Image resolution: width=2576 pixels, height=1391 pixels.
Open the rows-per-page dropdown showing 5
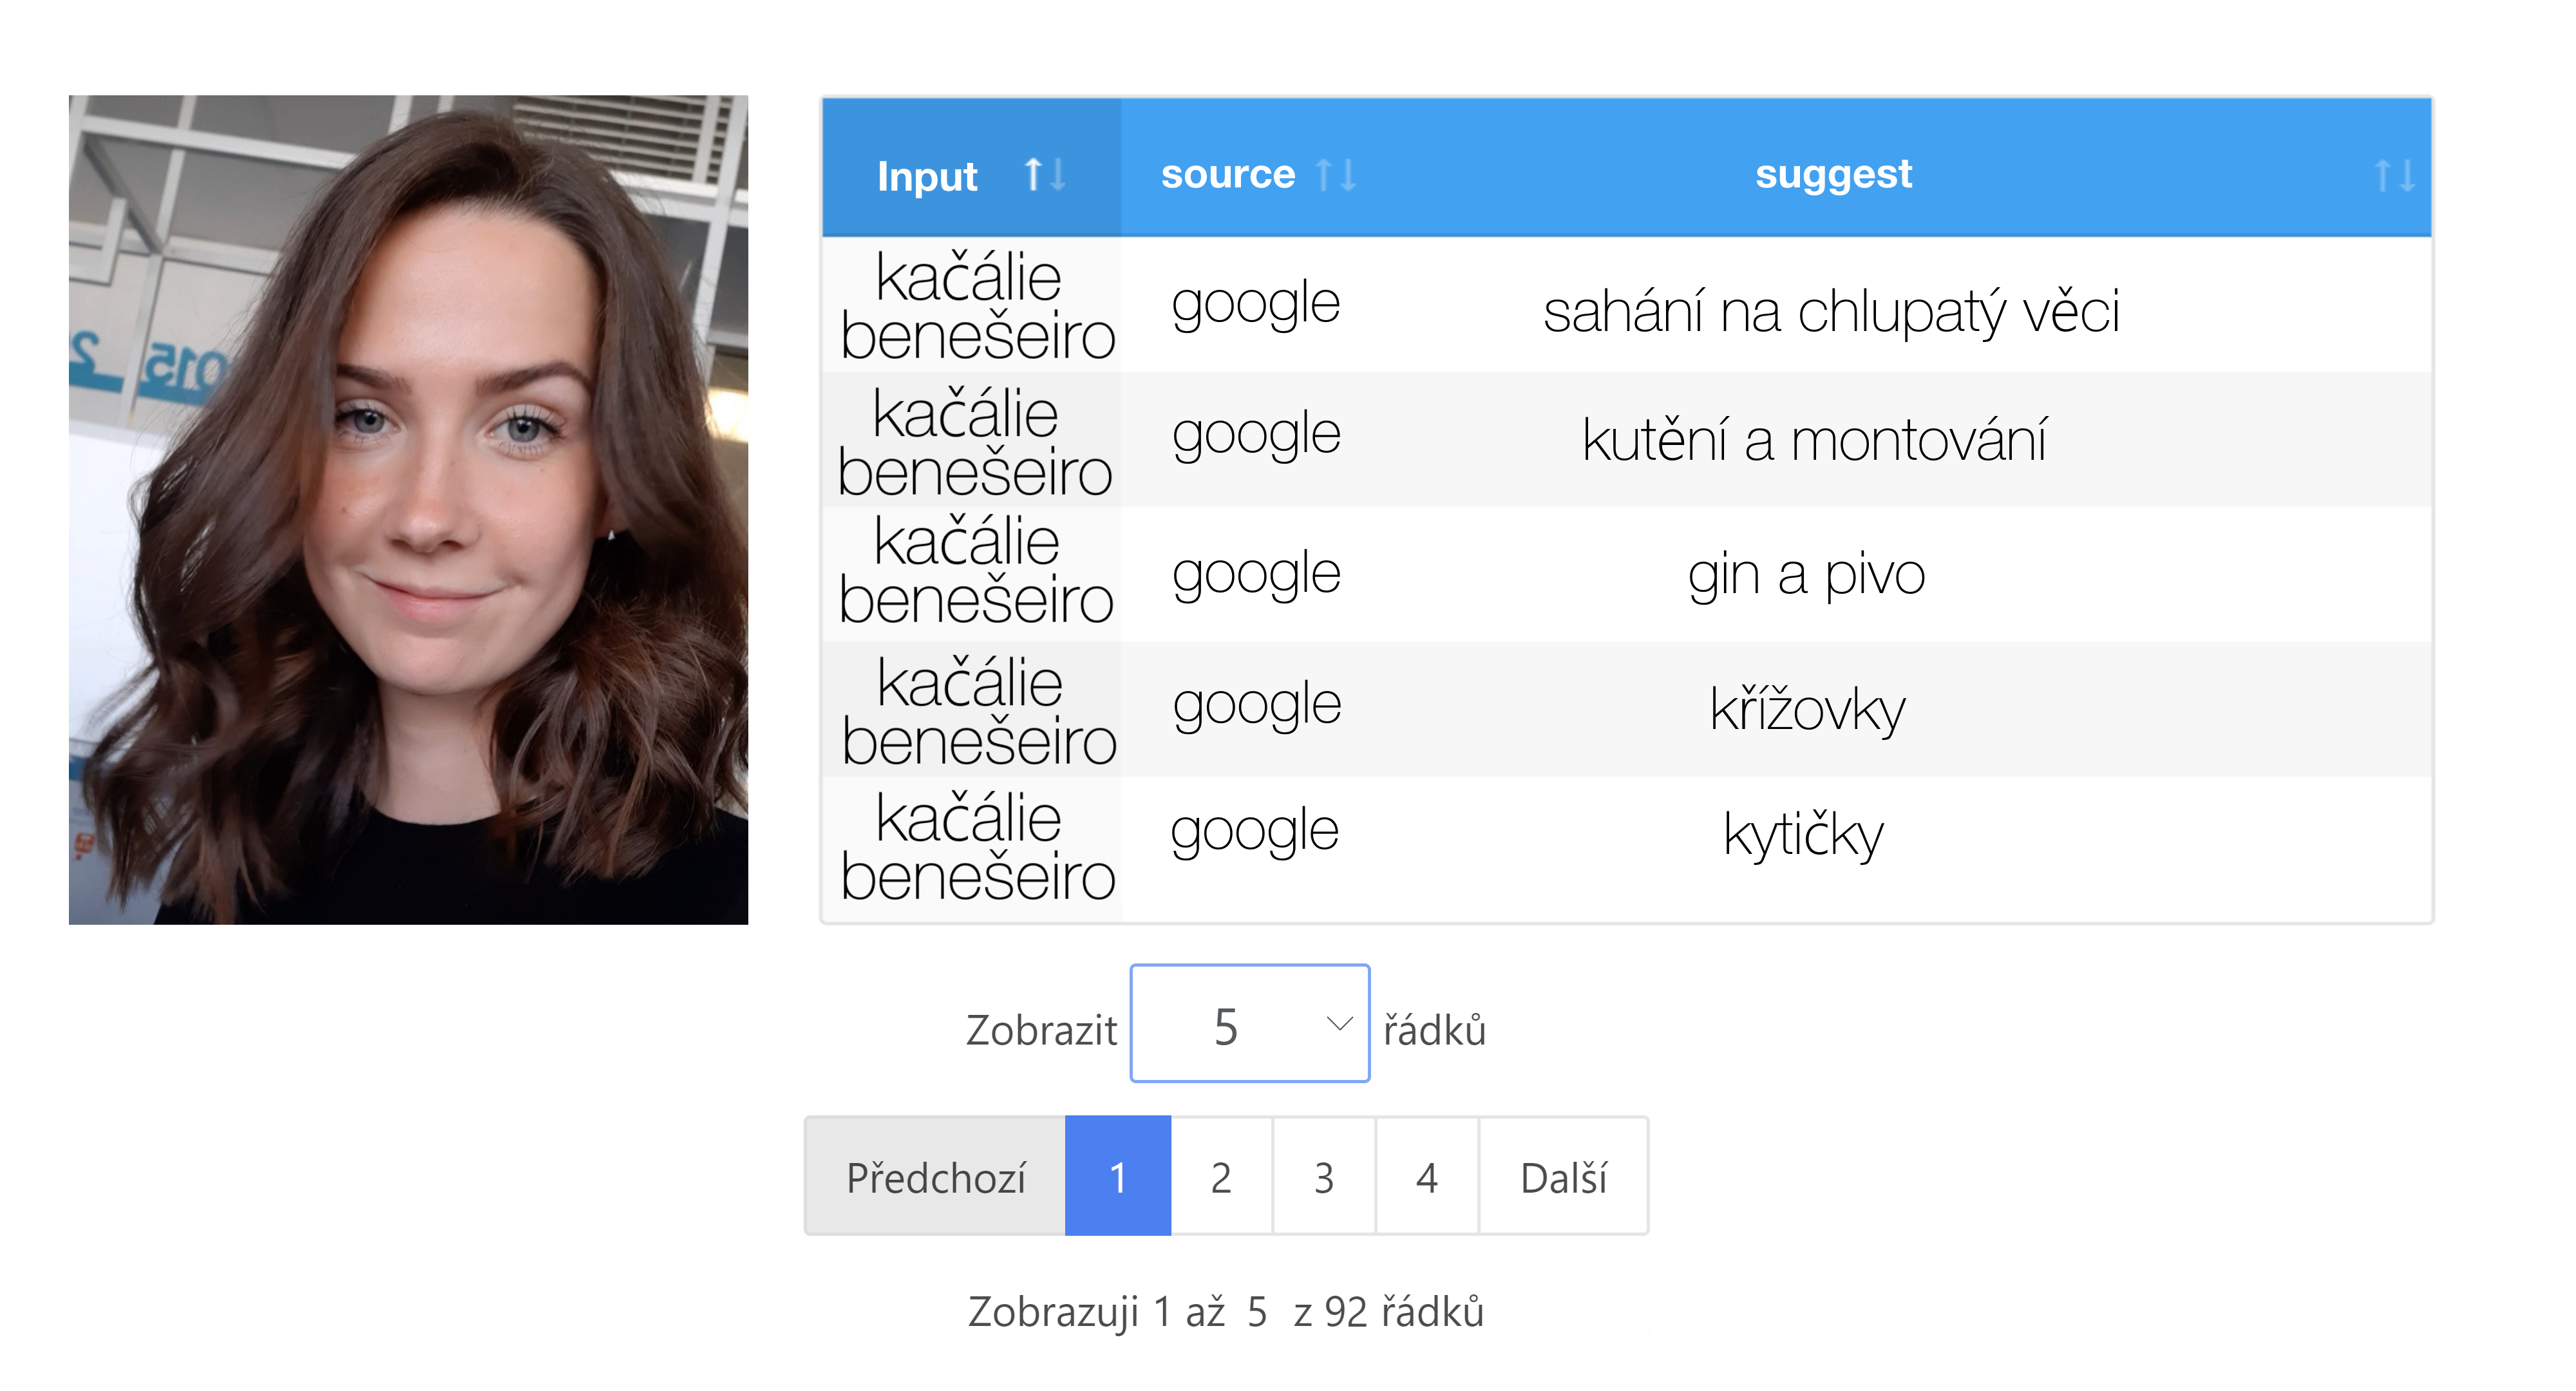click(x=1249, y=1023)
